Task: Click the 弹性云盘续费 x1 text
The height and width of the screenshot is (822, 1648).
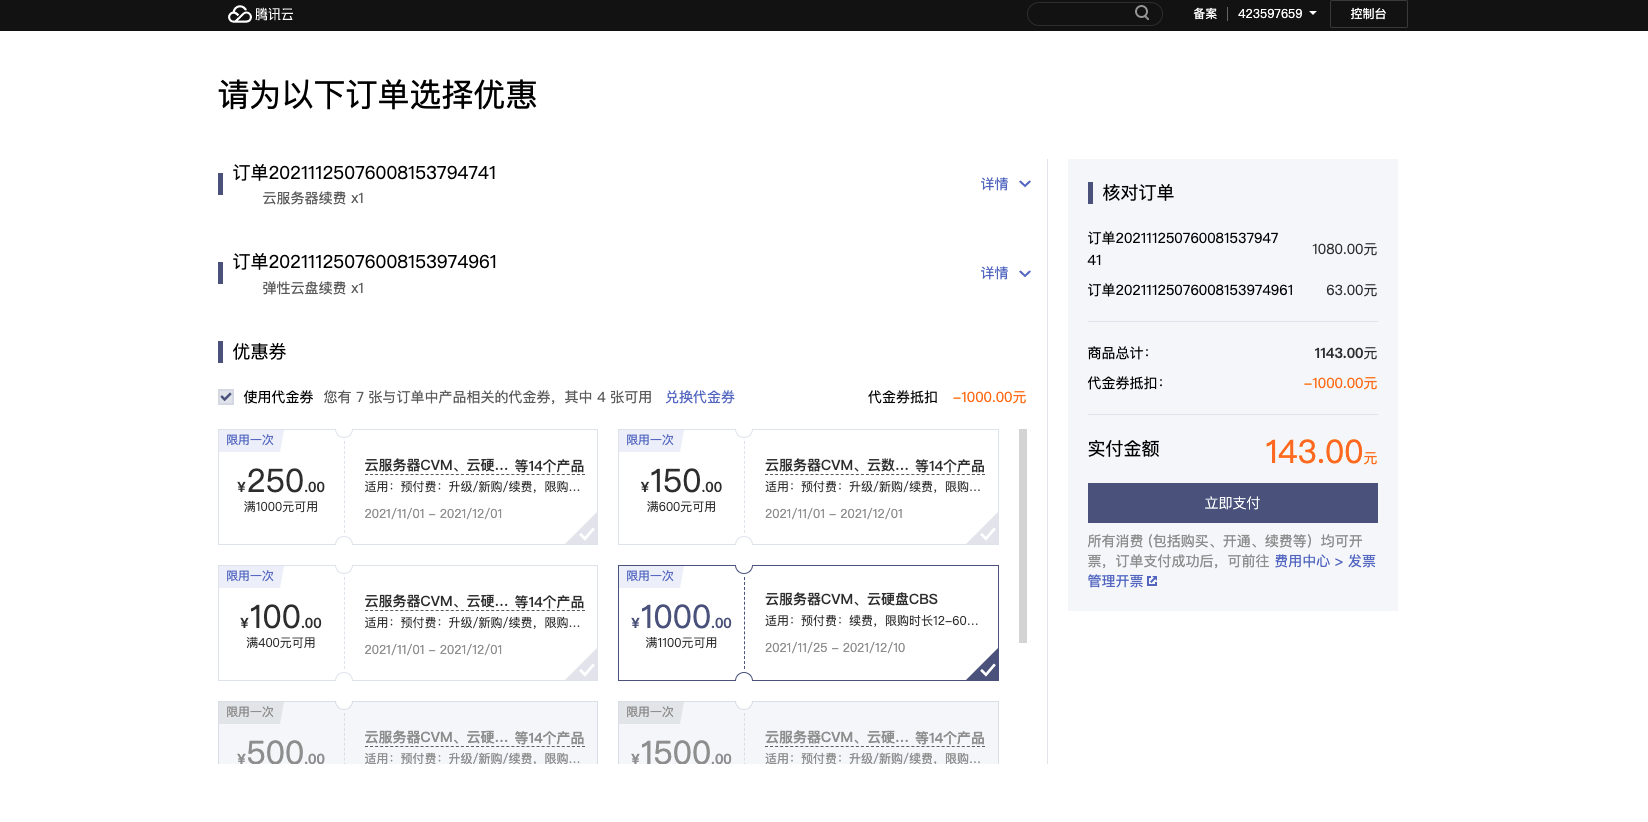Action: [313, 288]
